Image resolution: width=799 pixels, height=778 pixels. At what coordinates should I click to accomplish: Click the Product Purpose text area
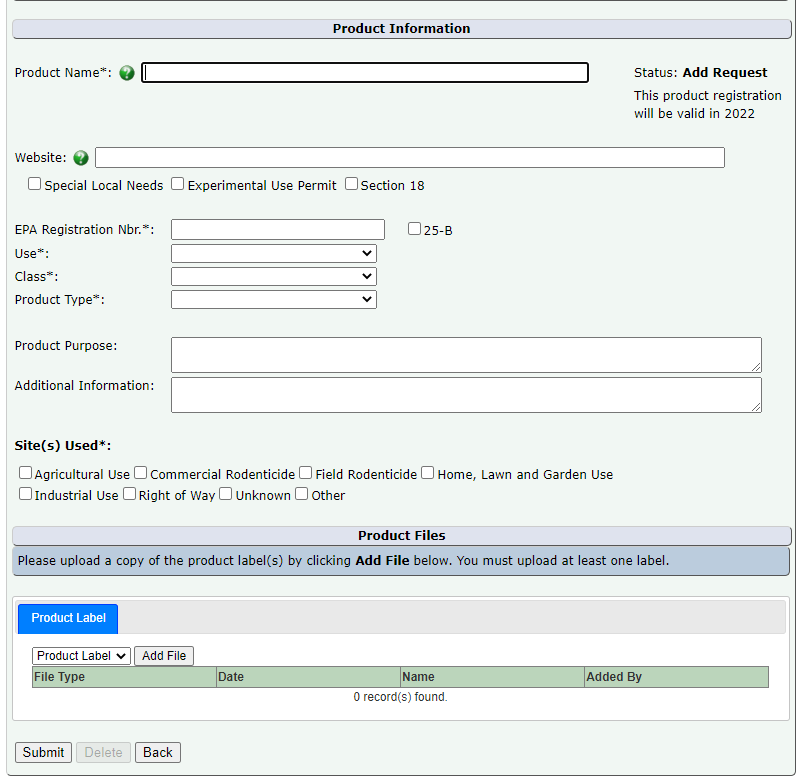pos(466,355)
